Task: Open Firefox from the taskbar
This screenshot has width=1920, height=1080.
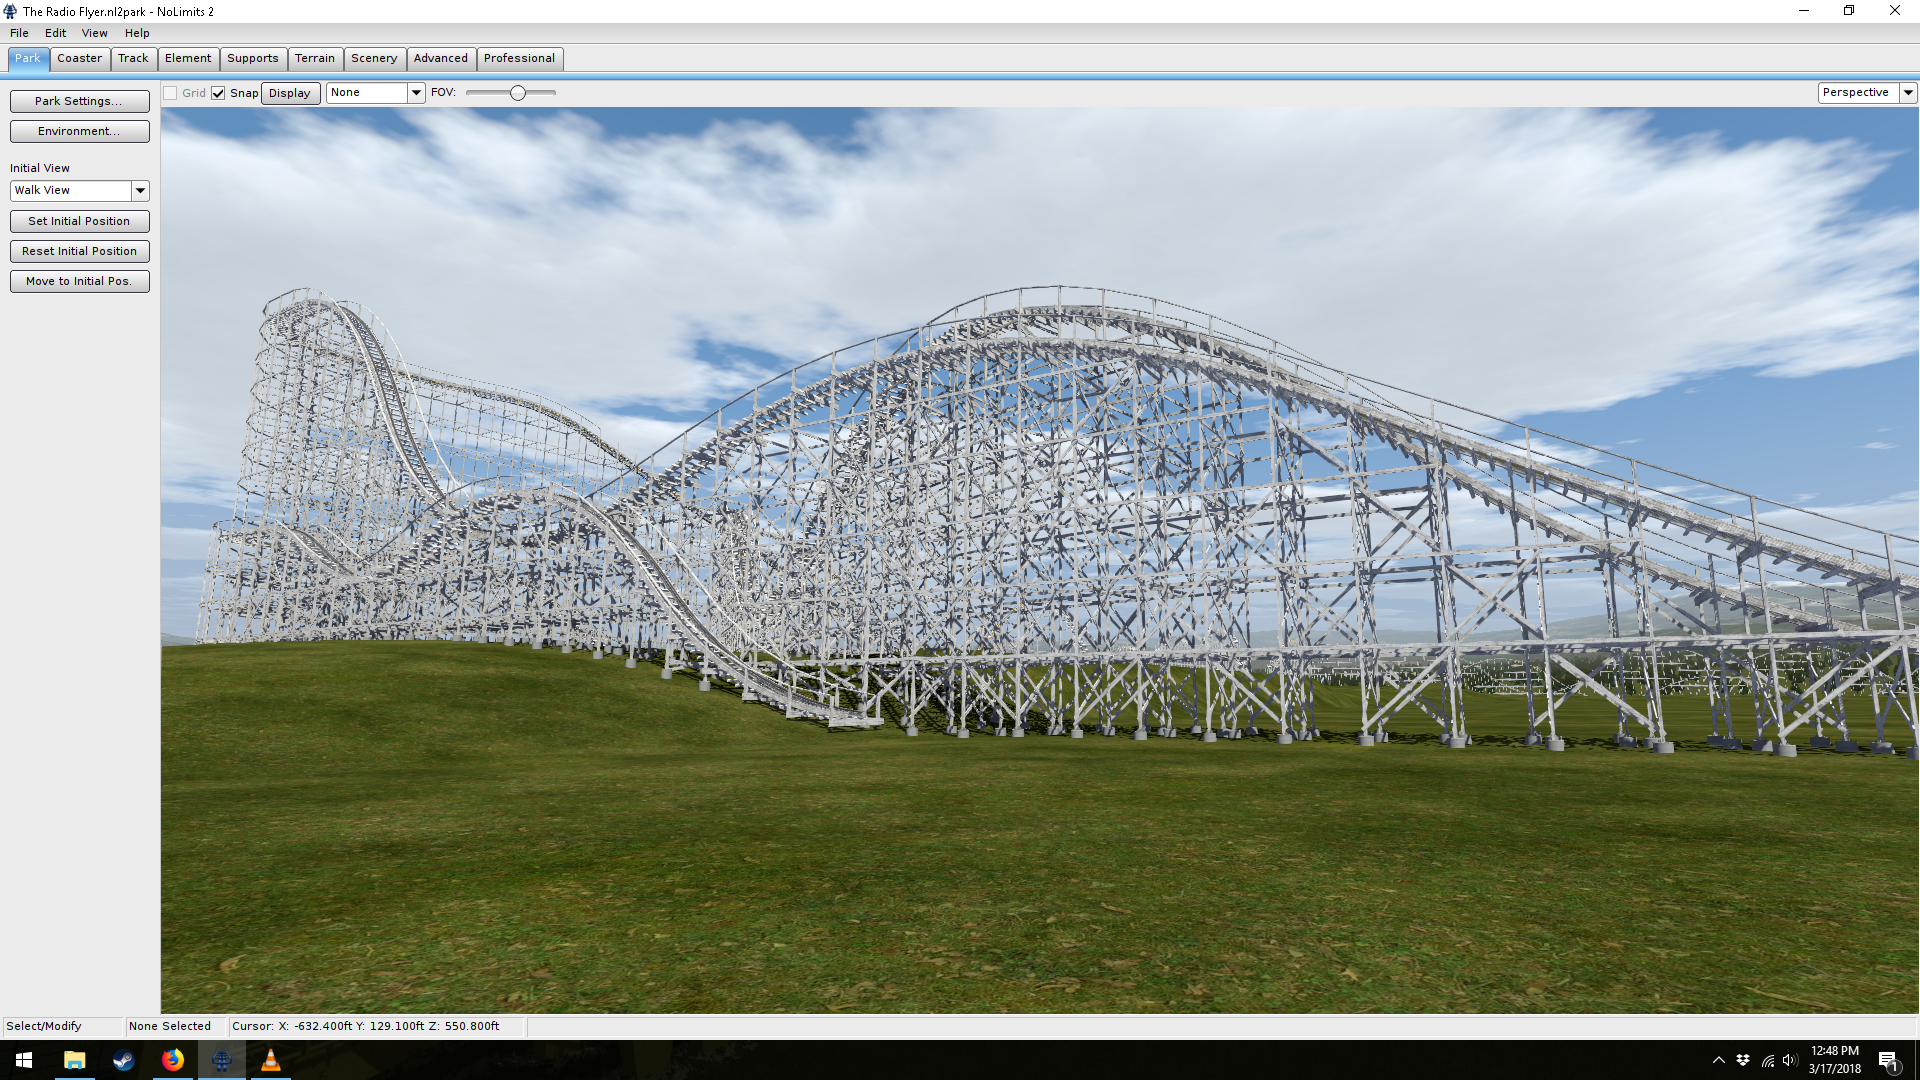Action: click(x=172, y=1060)
